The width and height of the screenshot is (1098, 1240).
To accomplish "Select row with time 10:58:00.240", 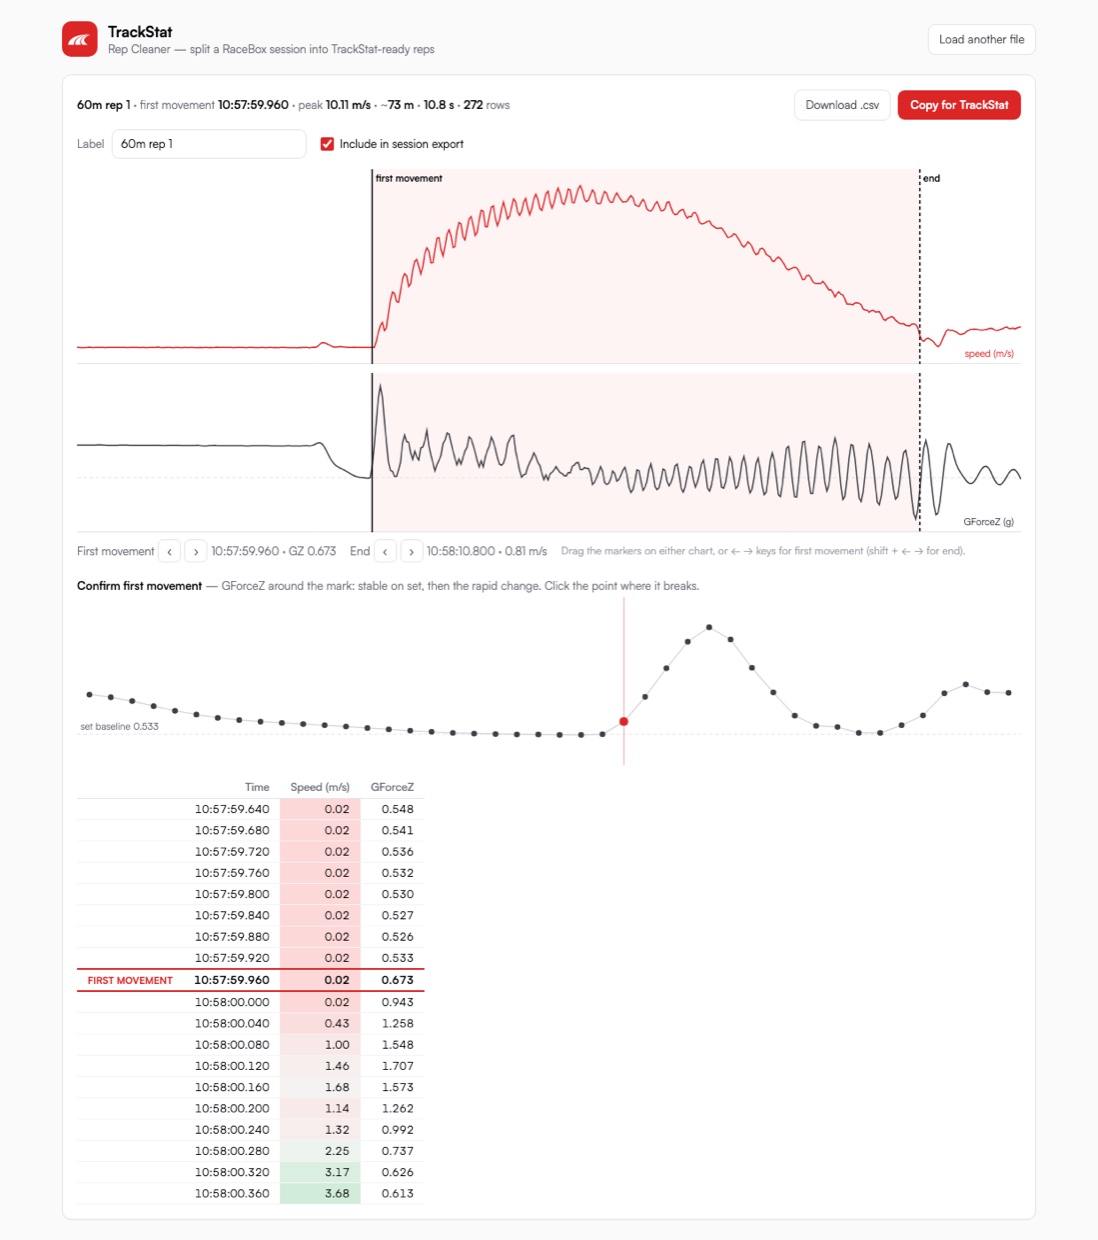I will click(x=250, y=1130).
